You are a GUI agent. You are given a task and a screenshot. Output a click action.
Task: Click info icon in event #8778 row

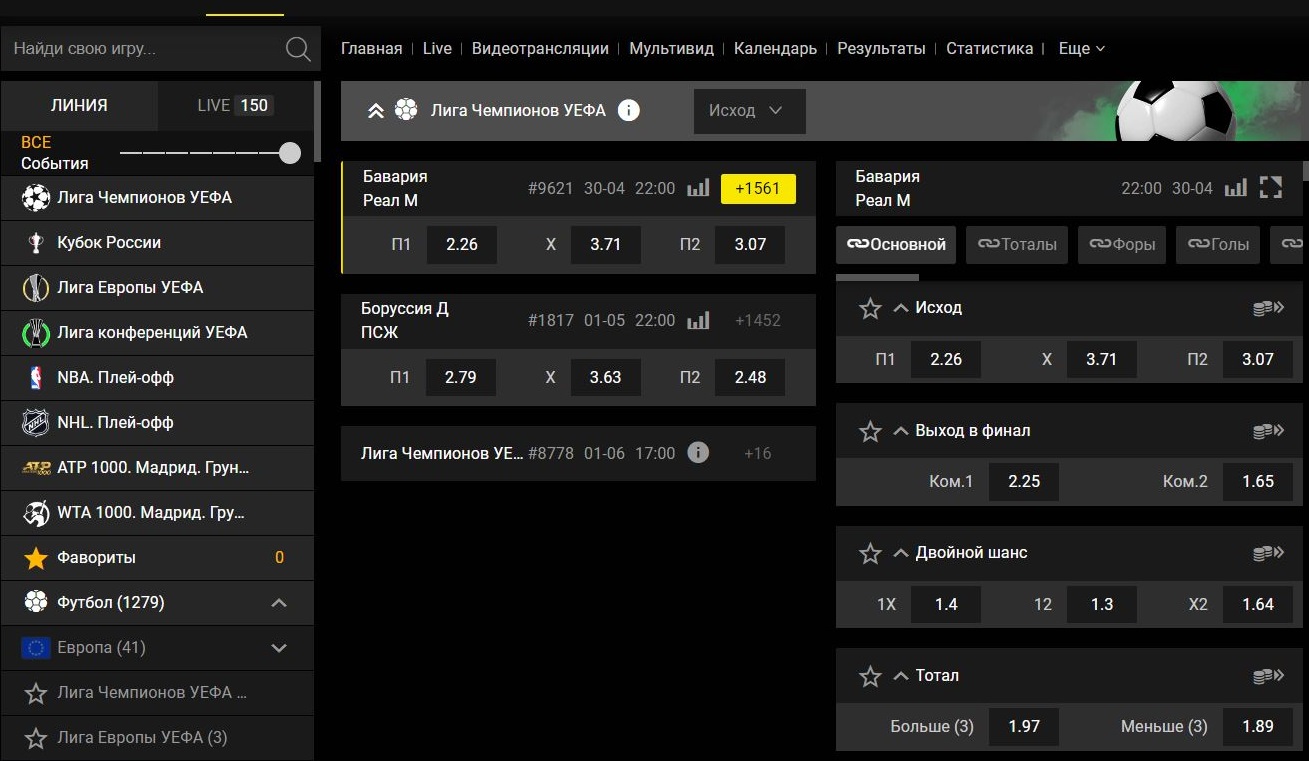pyautogui.click(x=699, y=453)
